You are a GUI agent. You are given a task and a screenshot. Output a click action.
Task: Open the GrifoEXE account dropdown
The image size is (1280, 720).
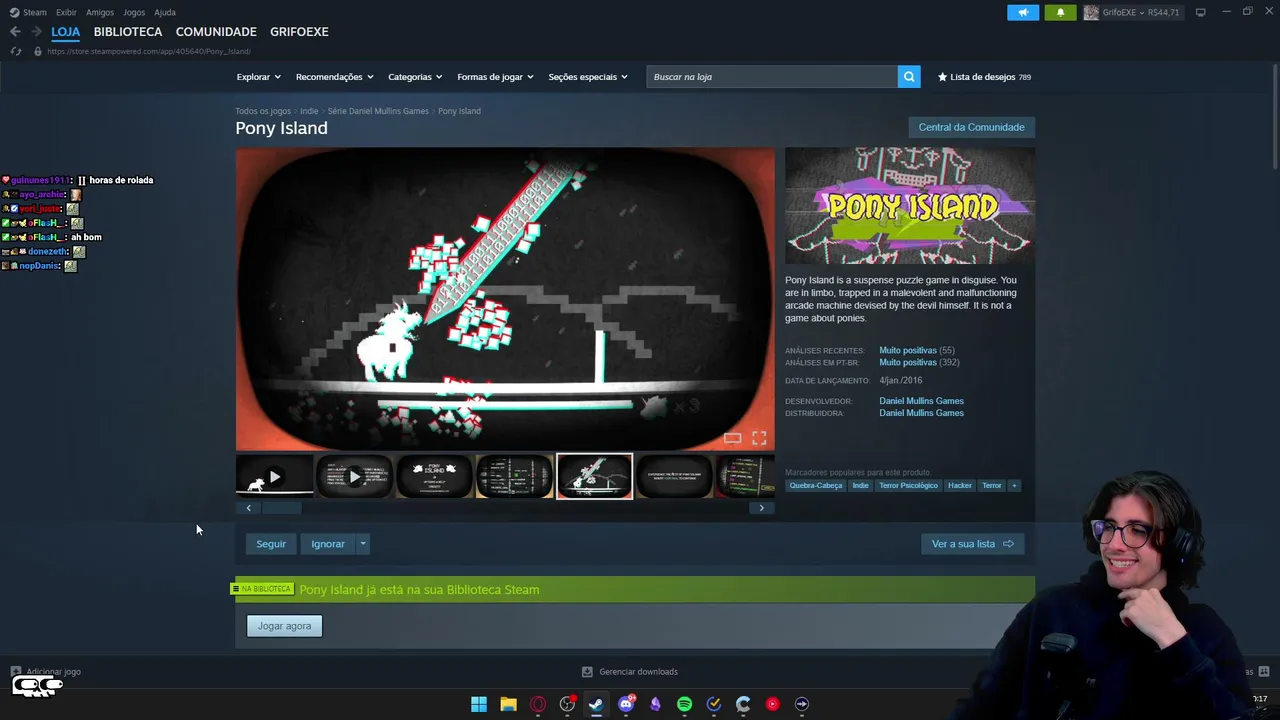1133,12
